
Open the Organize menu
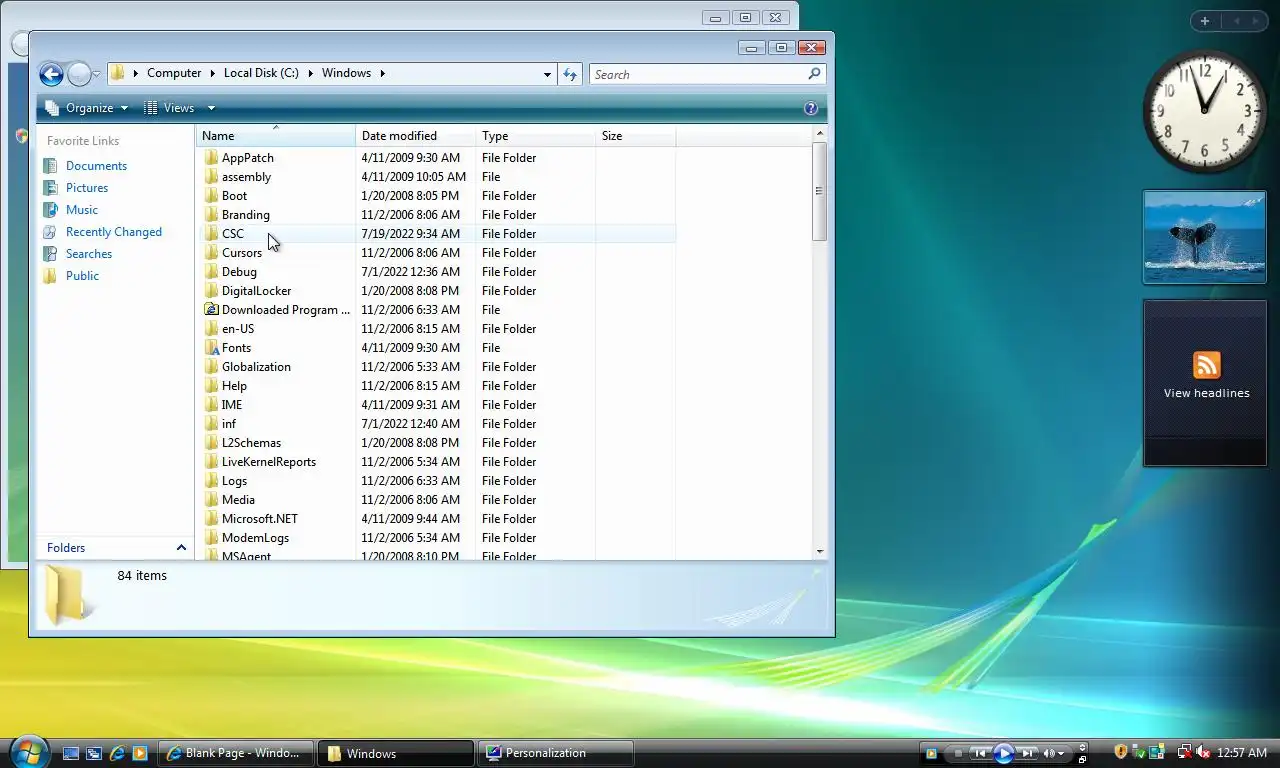(87, 108)
